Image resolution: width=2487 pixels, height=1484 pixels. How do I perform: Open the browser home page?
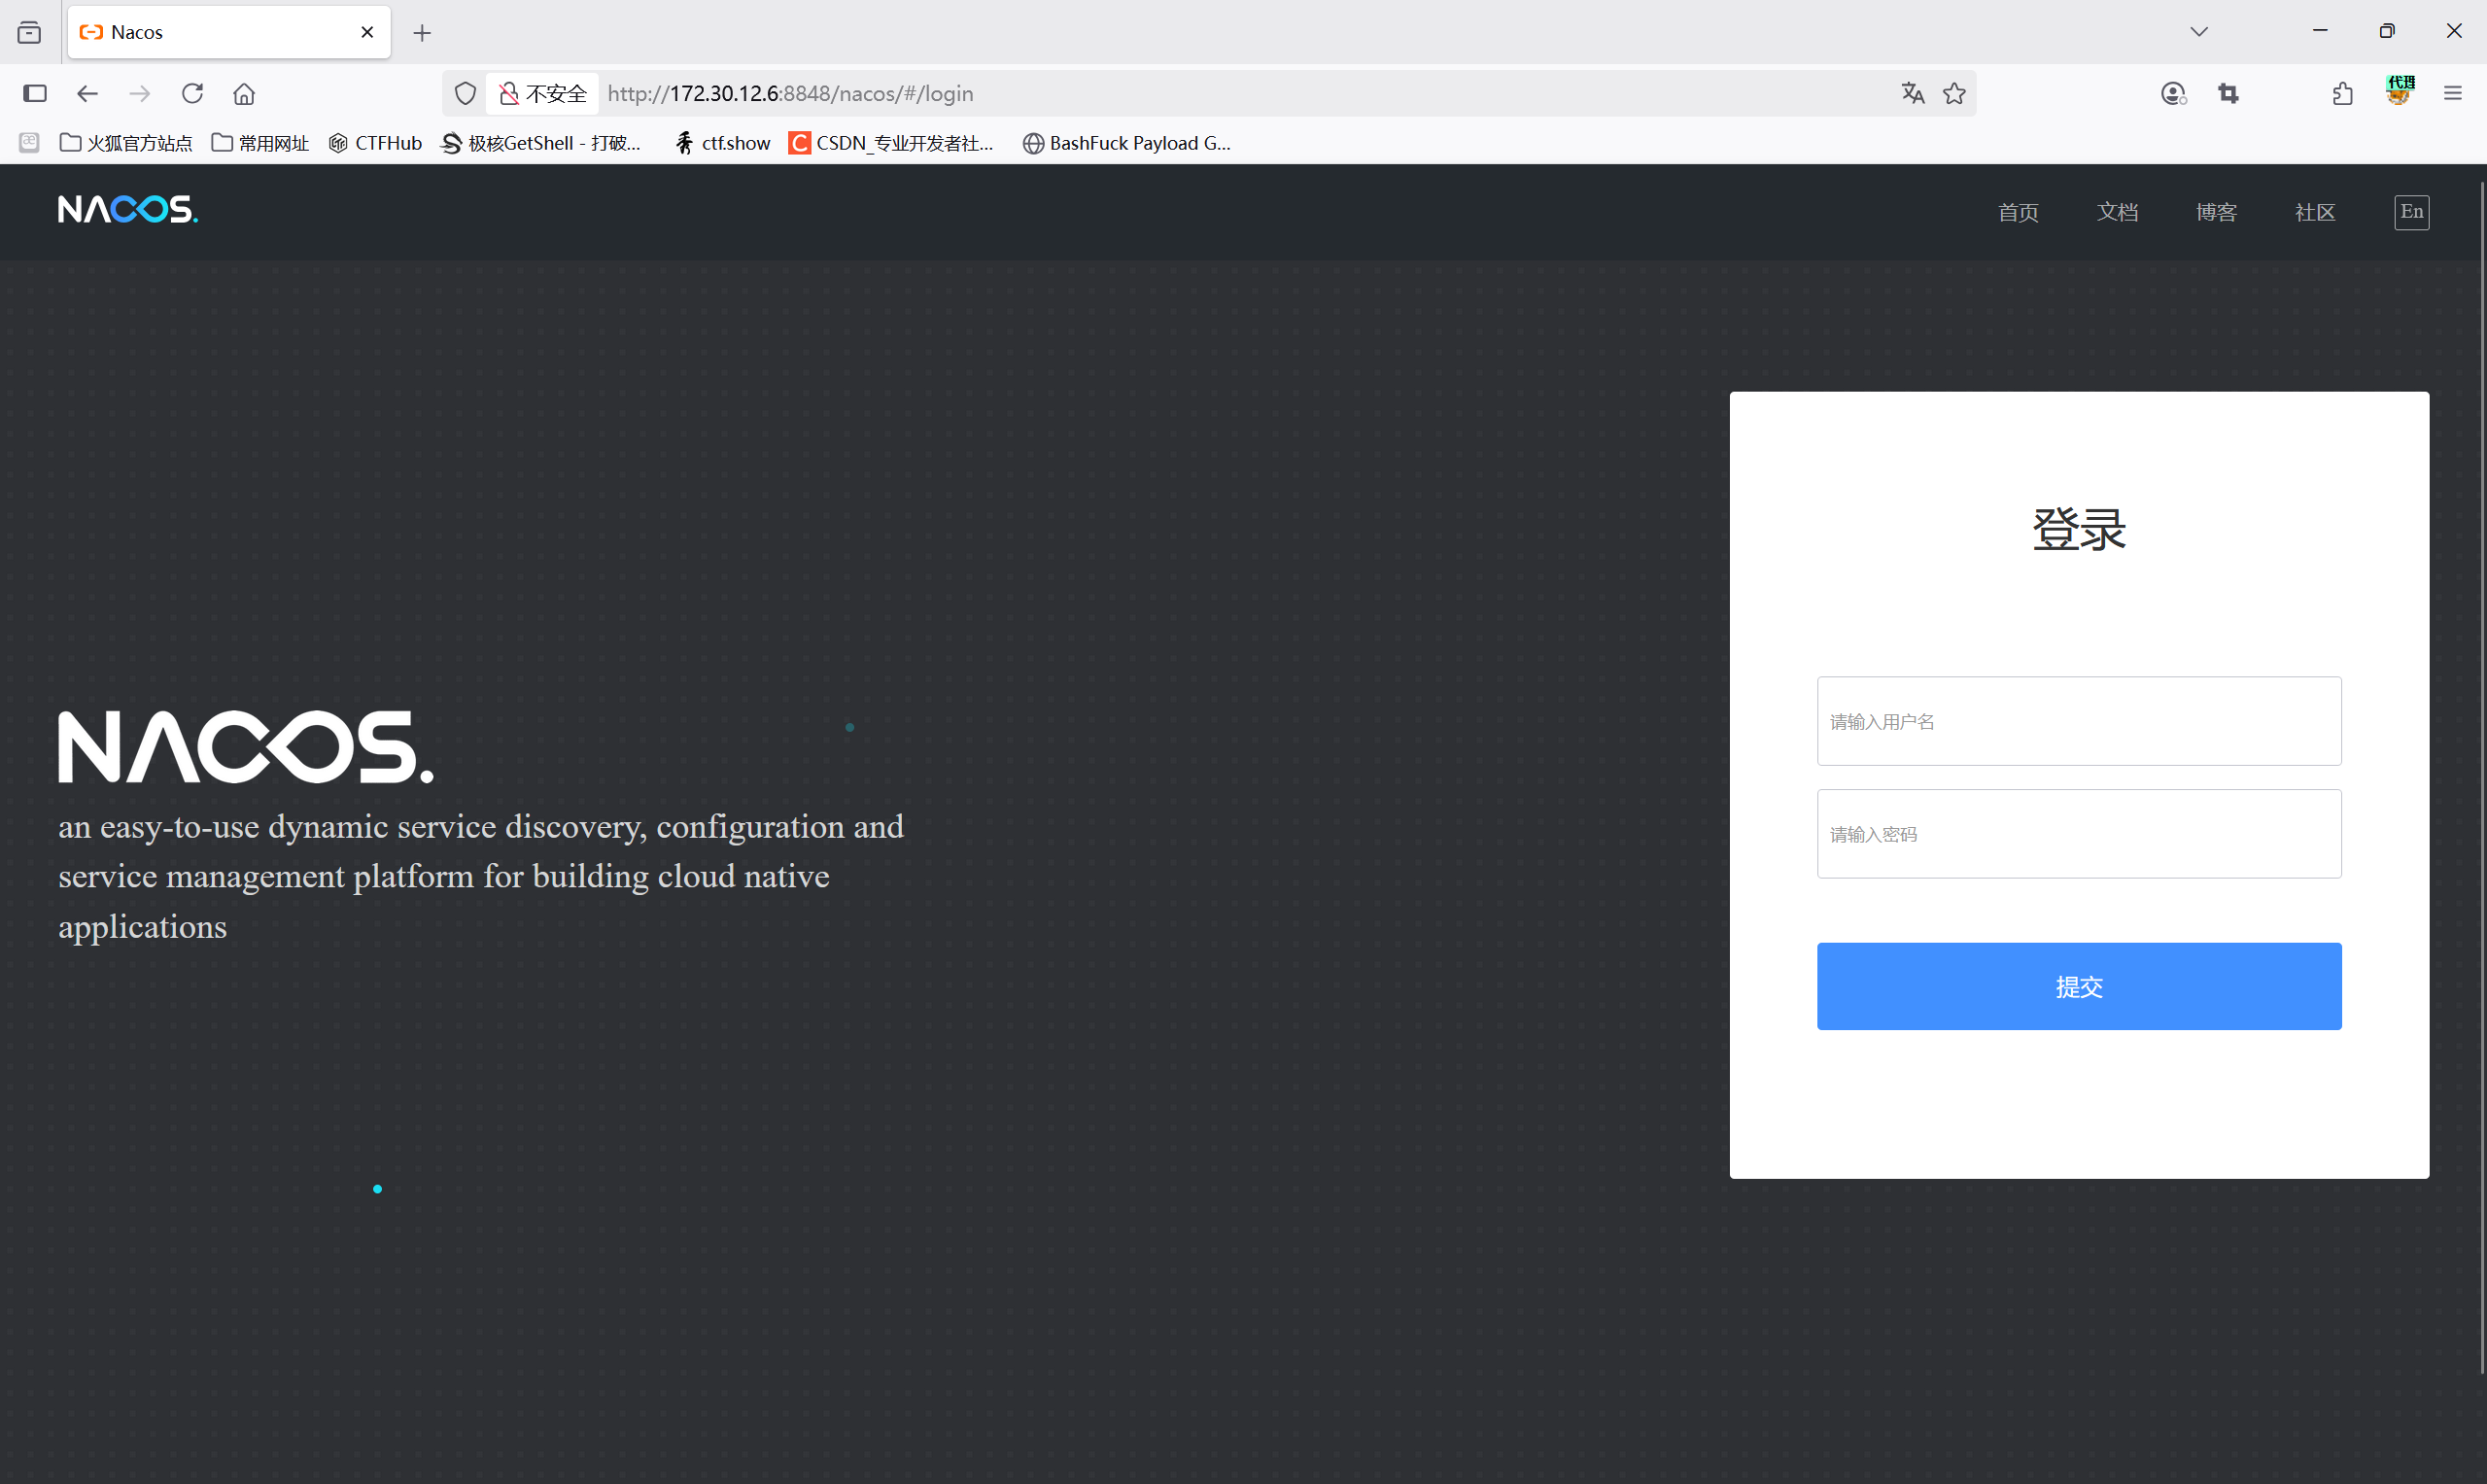click(244, 94)
